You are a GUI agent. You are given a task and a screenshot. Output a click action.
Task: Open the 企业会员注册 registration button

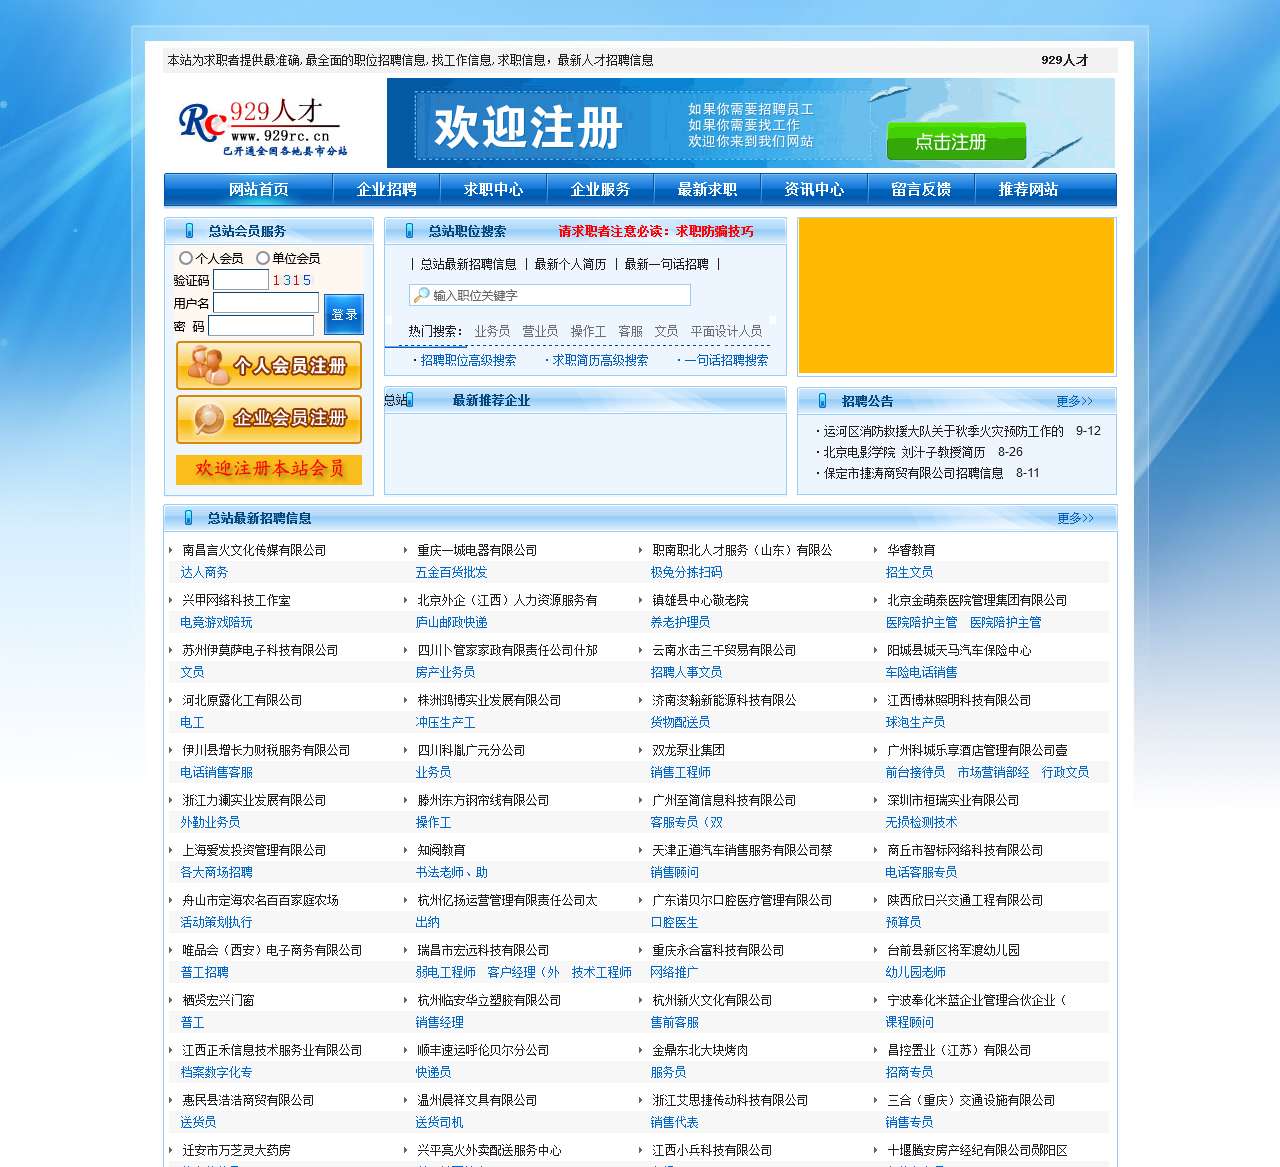click(269, 419)
